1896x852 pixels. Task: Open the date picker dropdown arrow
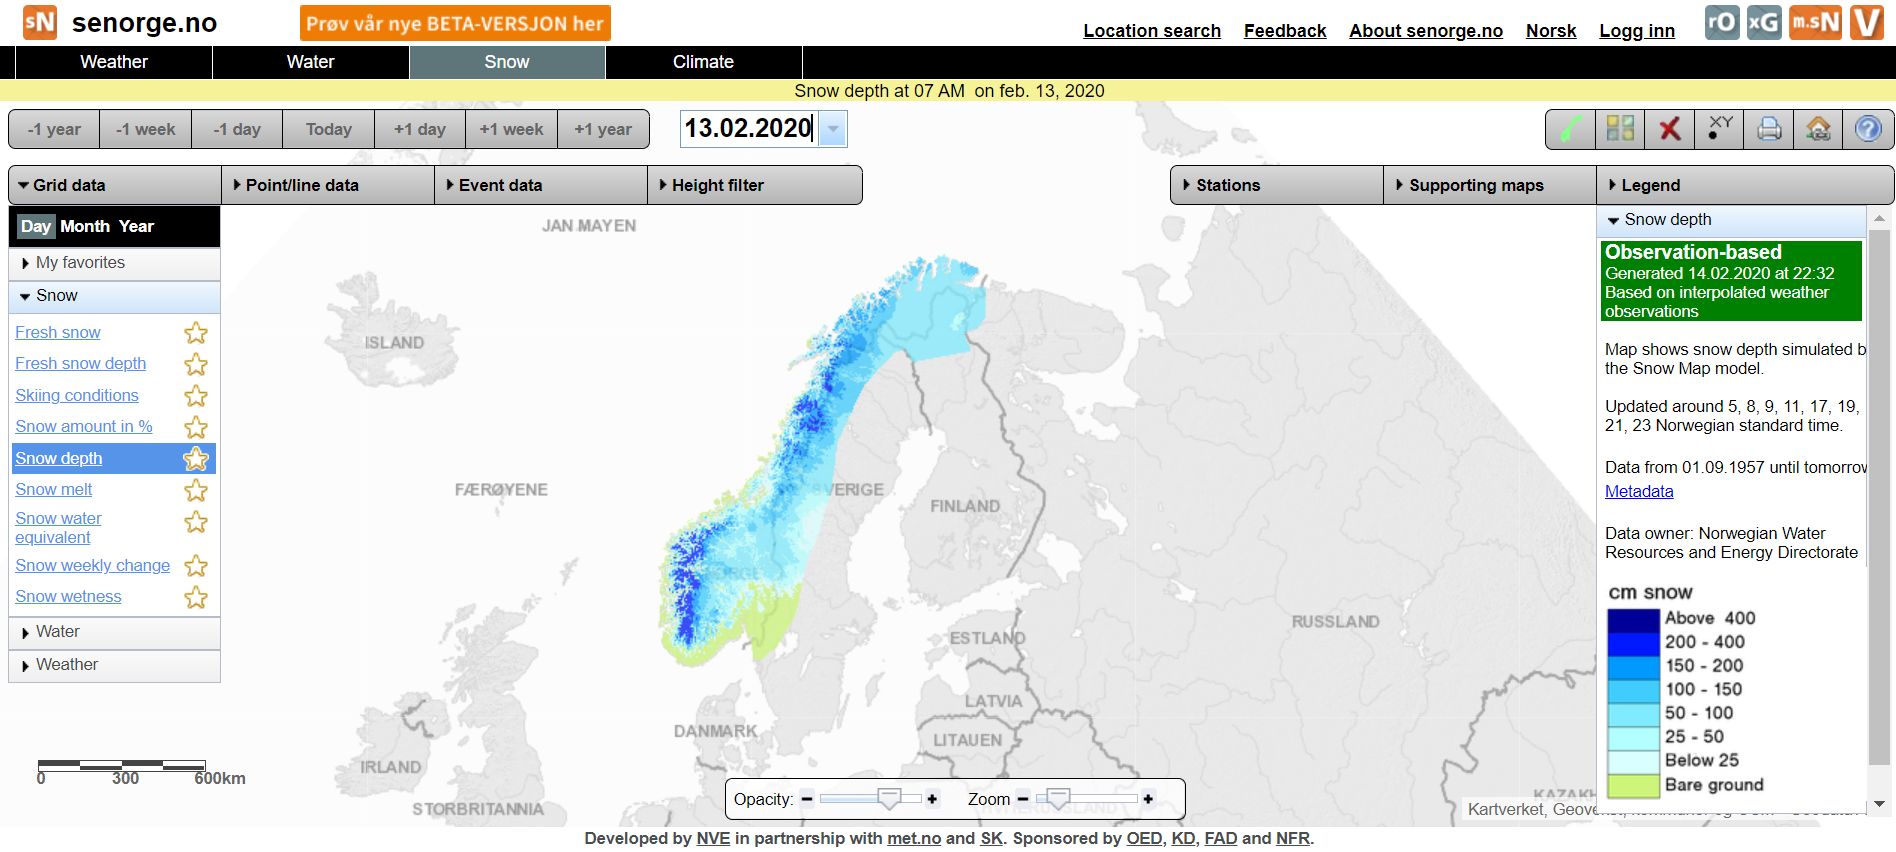click(x=833, y=129)
